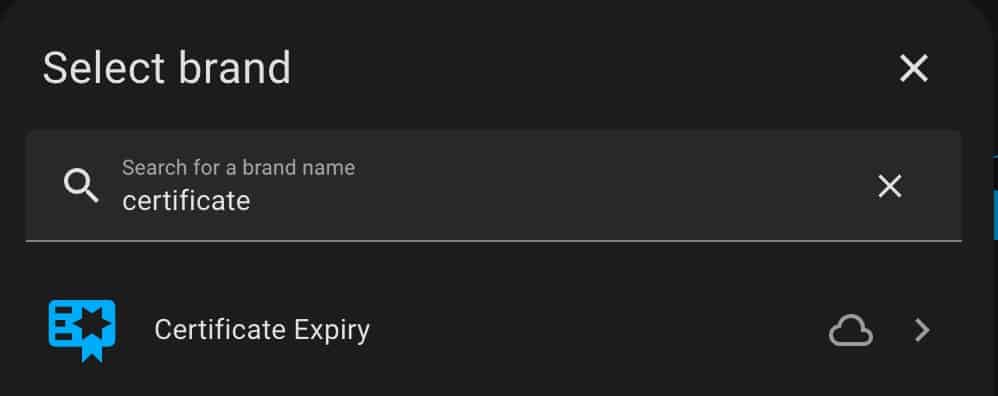Click the X inside the search box
This screenshot has width=998, height=396.
coord(889,187)
